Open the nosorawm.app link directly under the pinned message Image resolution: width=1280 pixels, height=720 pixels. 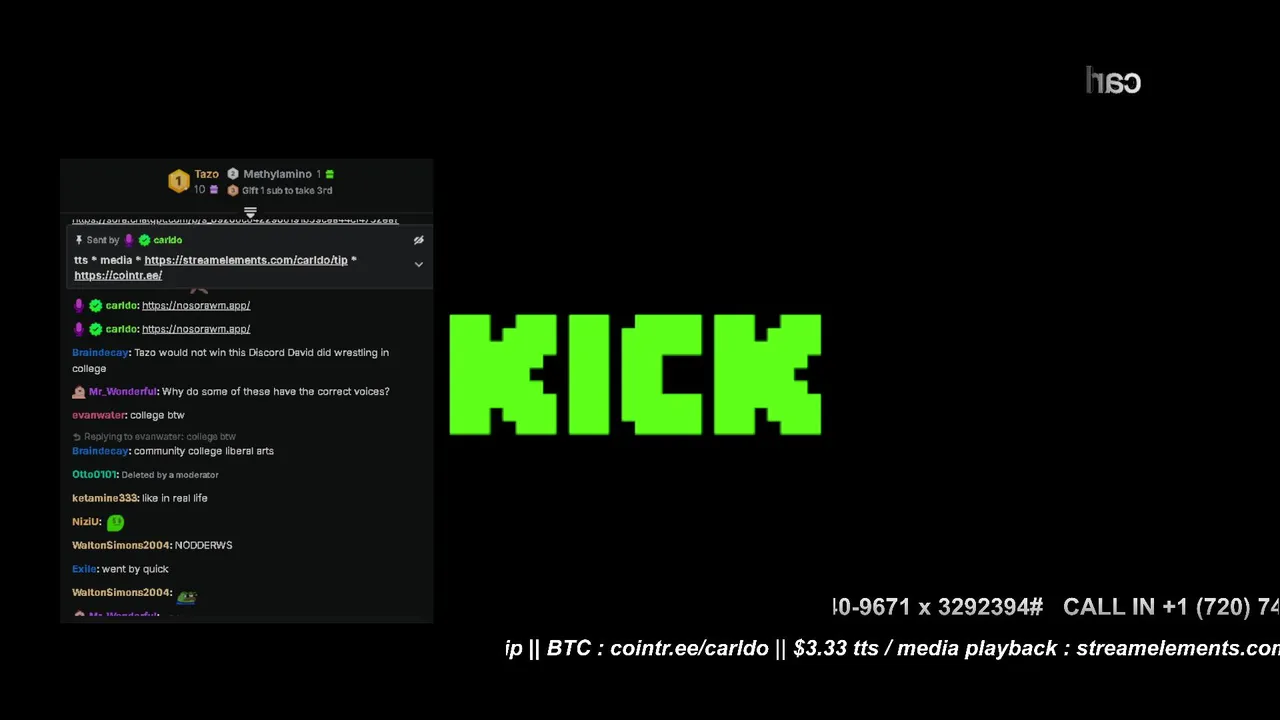point(196,305)
